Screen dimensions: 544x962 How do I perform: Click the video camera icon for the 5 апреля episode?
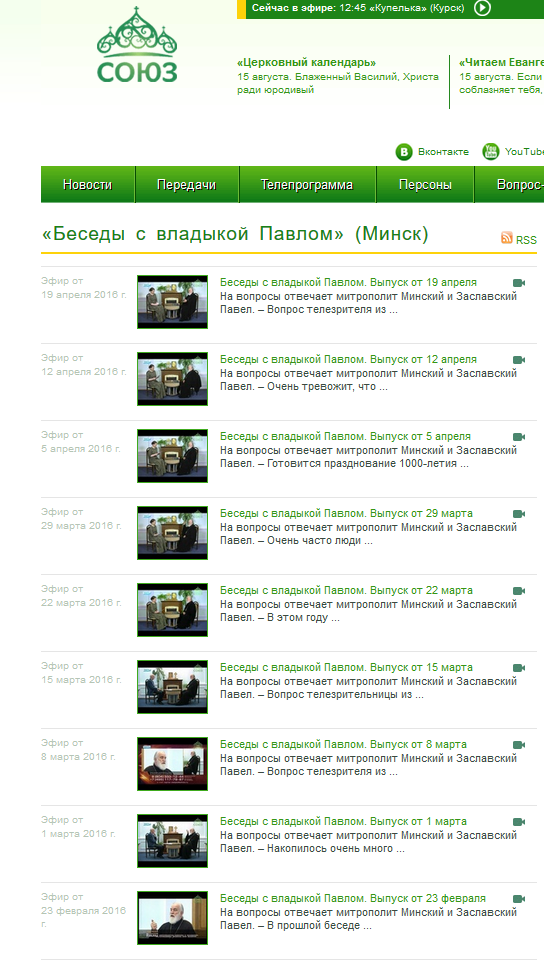pos(519,437)
